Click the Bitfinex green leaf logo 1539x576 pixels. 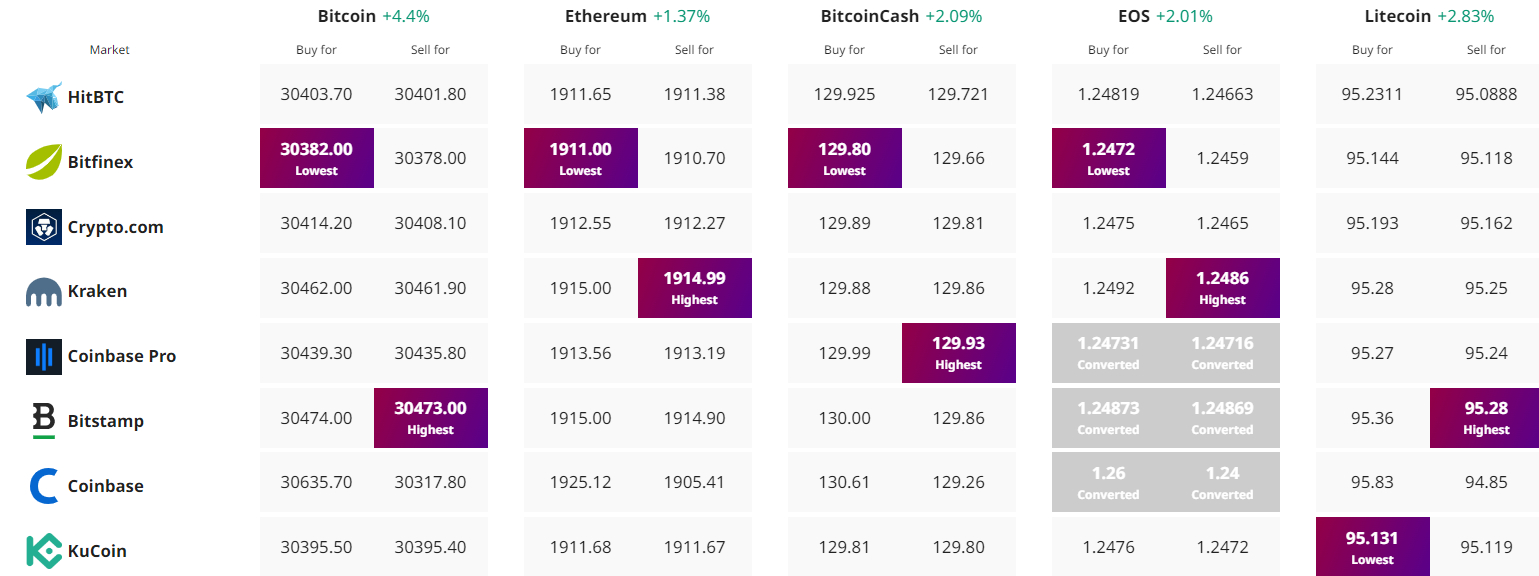pos(44,162)
